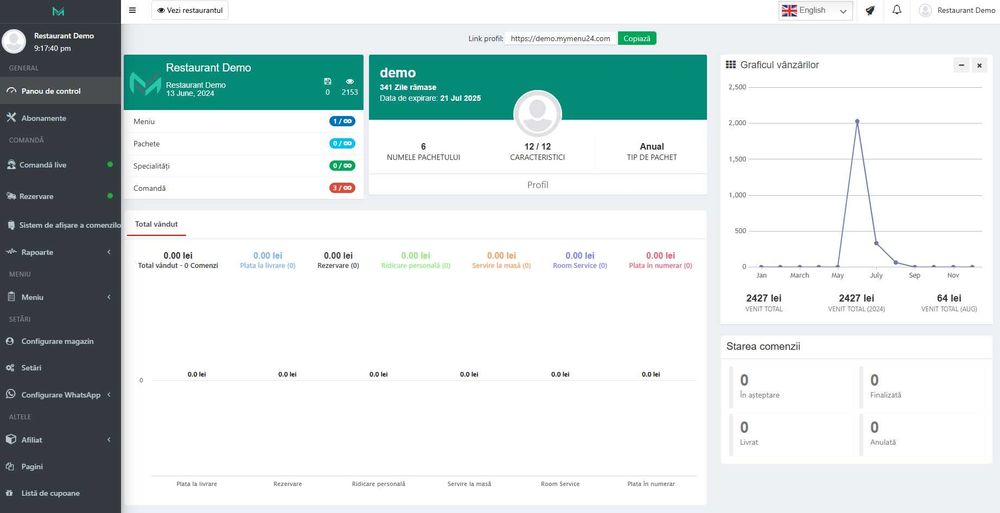Click the Anual TIP DE PACHET value
The image size is (1000, 513).
652,146
